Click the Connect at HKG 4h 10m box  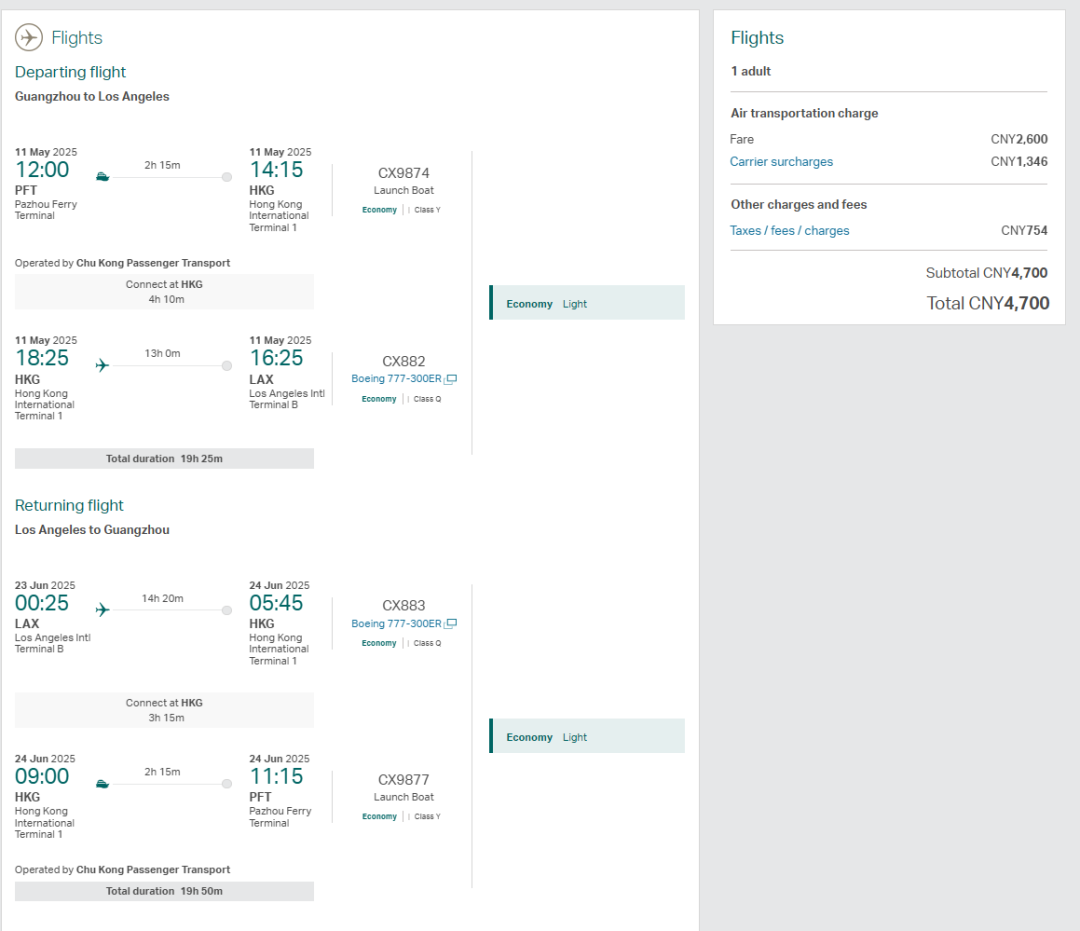[164, 292]
